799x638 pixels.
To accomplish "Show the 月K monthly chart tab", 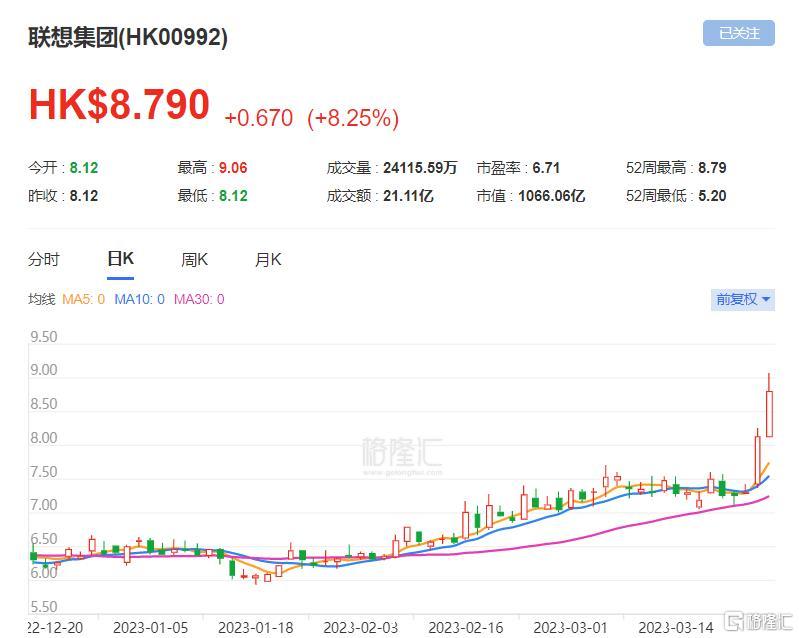I will tap(268, 260).
